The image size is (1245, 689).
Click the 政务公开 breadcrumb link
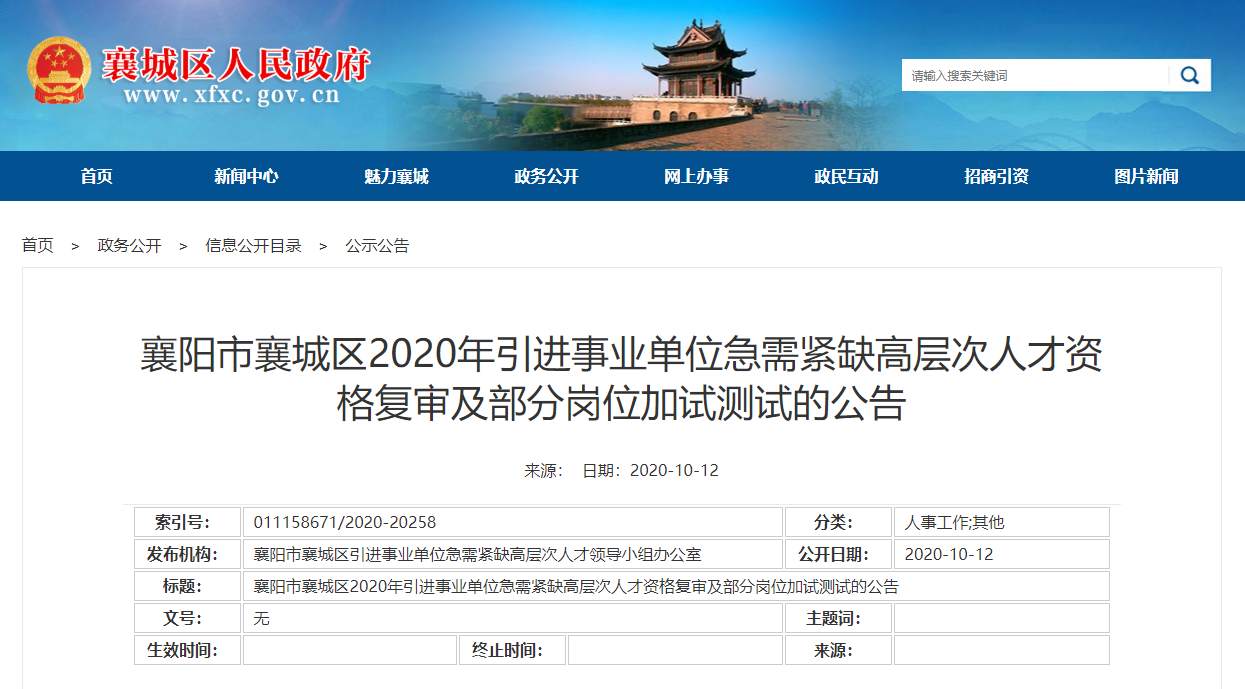pyautogui.click(x=129, y=246)
